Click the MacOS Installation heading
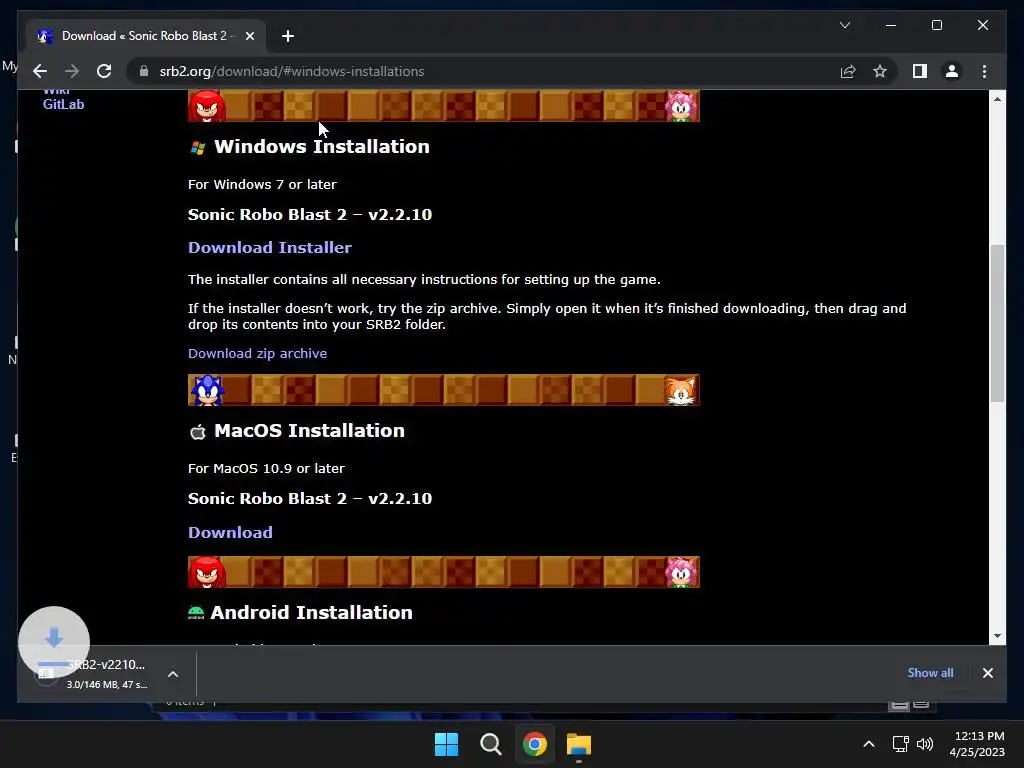Viewport: 1024px width, 768px height. 310,430
